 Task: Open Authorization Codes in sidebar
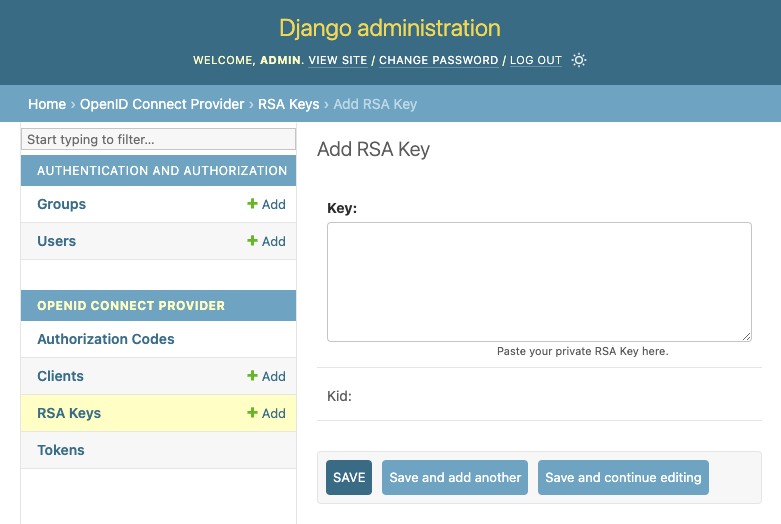106,339
